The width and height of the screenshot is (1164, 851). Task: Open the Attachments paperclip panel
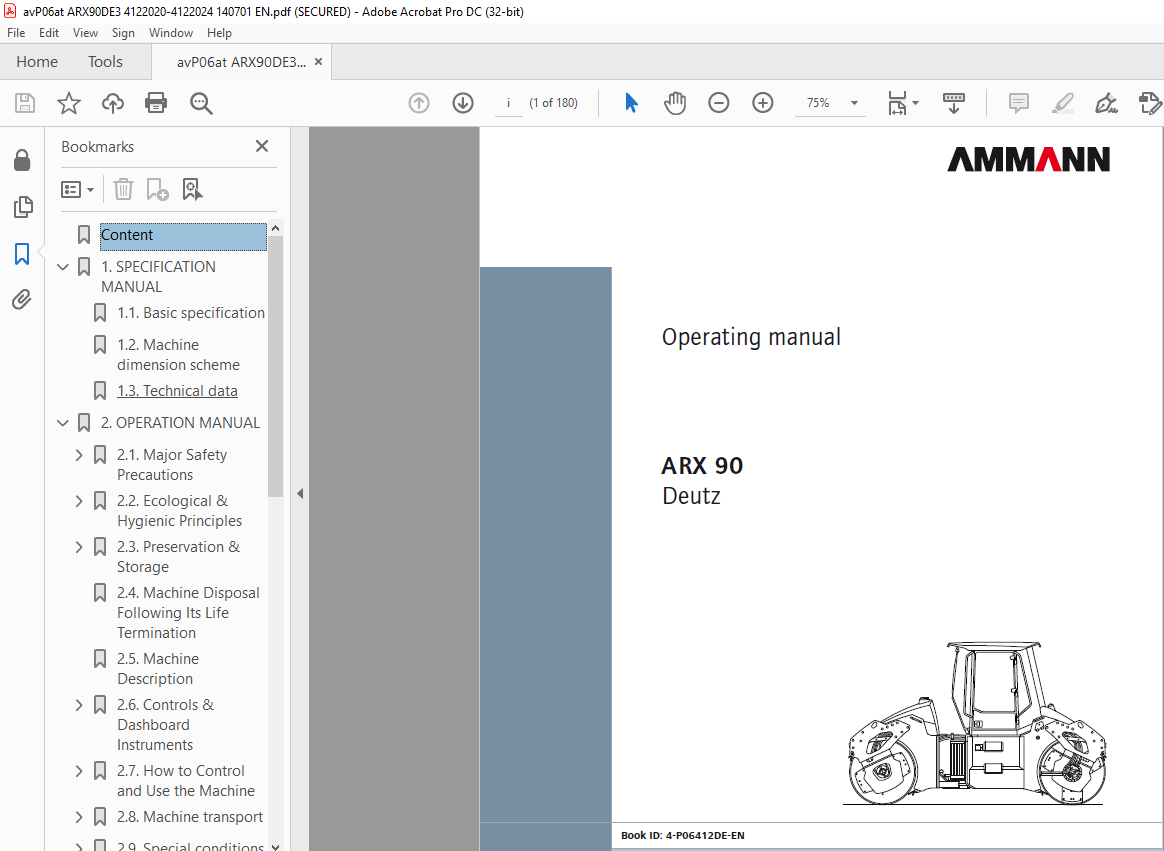point(22,299)
